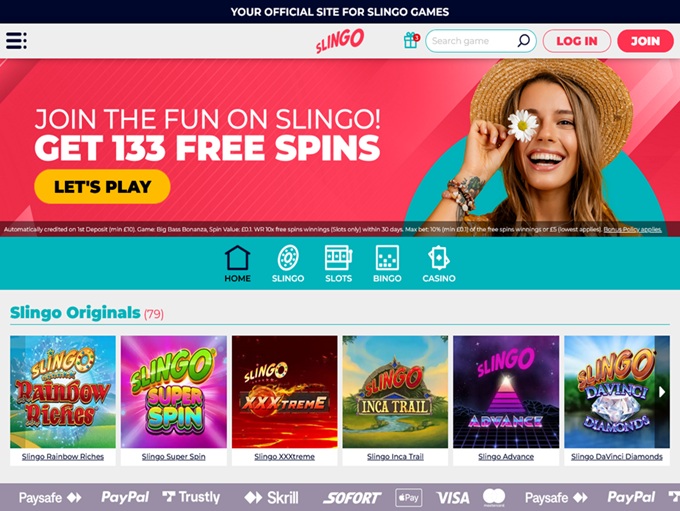Select the Slingo XXXtreme game thumbnail
Screen dimensions: 680x511
point(284,392)
